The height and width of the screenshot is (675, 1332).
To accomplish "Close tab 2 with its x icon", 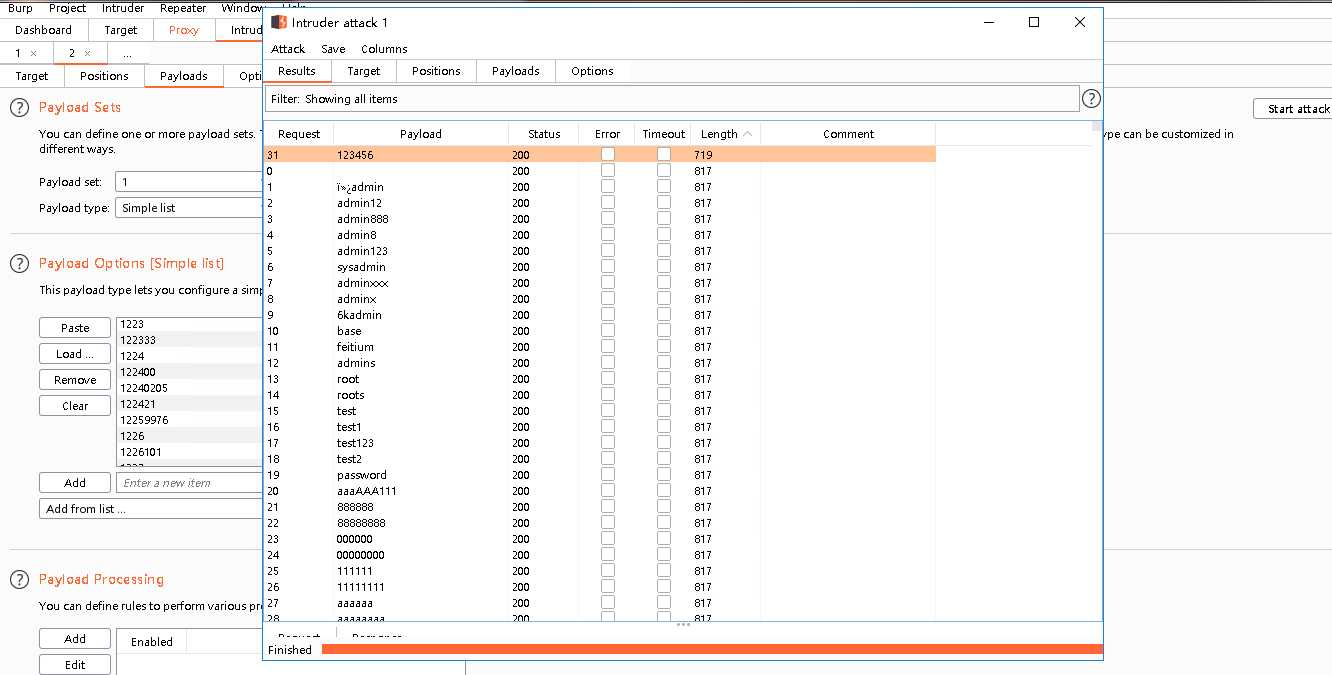I will coord(87,53).
